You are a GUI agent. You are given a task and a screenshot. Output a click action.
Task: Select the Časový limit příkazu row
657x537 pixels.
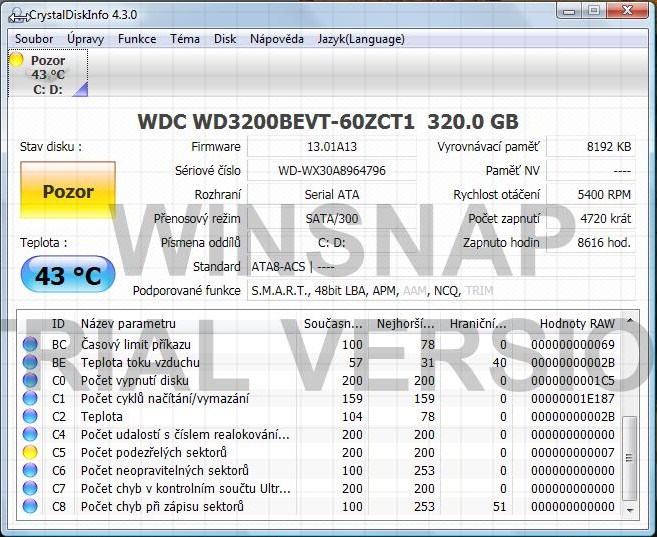[319, 344]
